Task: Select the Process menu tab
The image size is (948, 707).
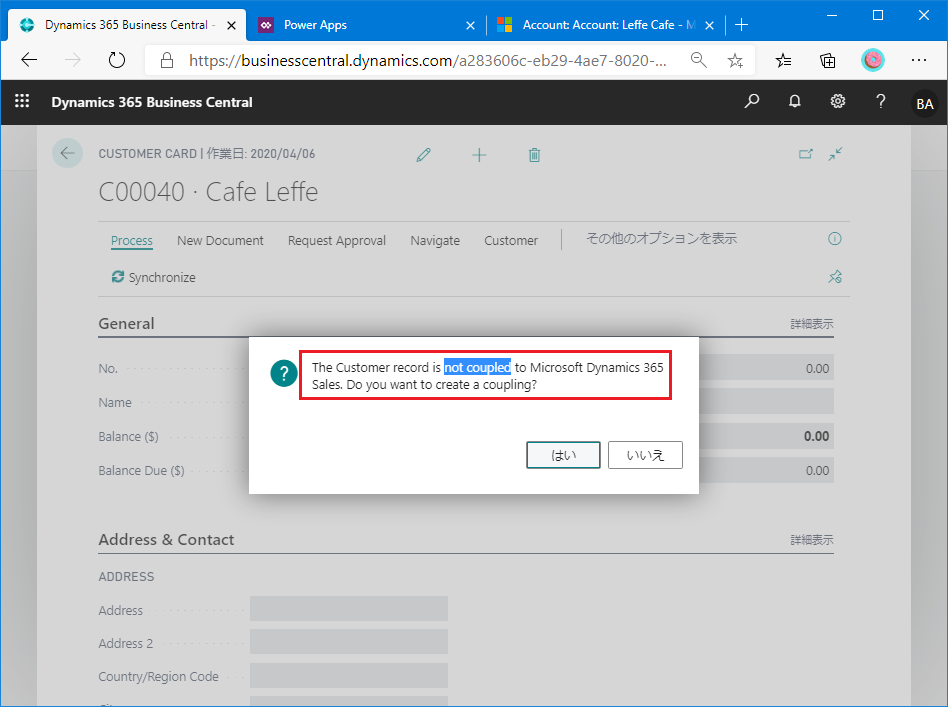Action: pos(132,241)
